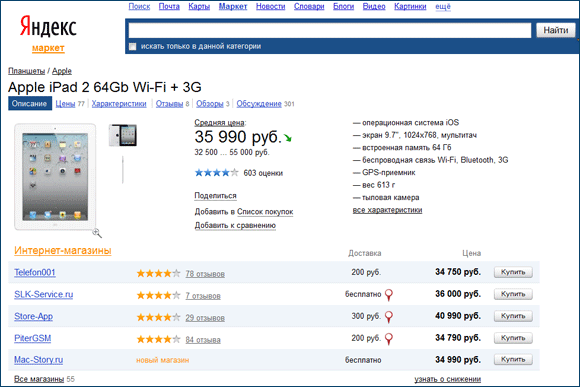The image size is (580, 387).
Task: Enable 'искать только в данной категории' checkbox
Action: click(132, 47)
